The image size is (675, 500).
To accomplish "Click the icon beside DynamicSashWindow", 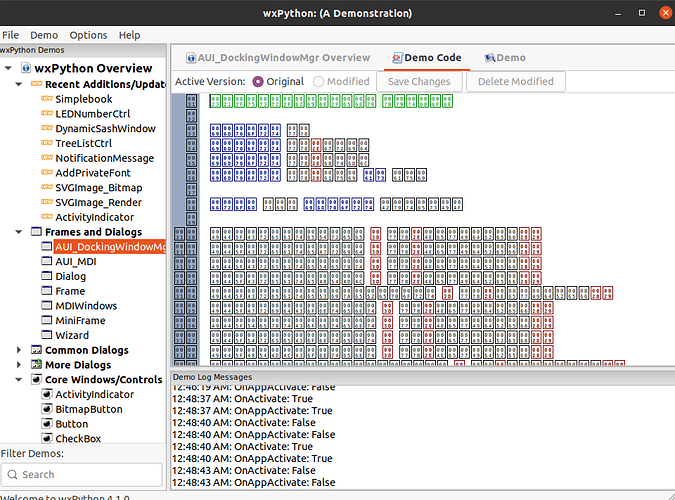I will click(47, 128).
